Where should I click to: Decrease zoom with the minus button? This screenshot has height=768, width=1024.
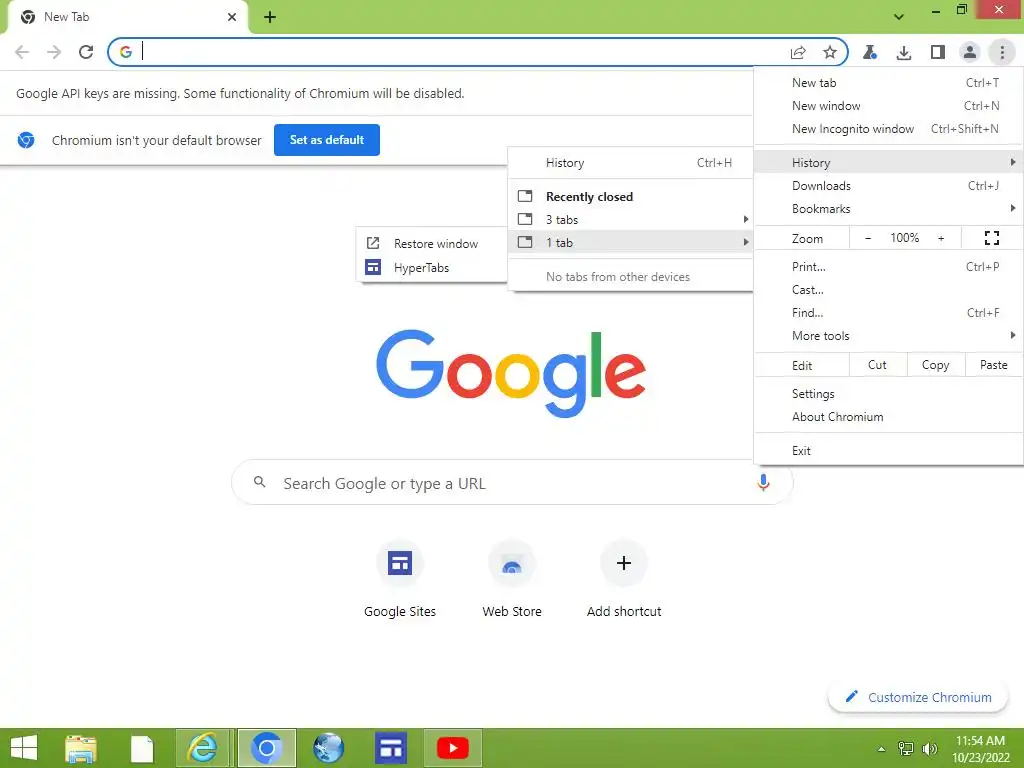coord(868,238)
